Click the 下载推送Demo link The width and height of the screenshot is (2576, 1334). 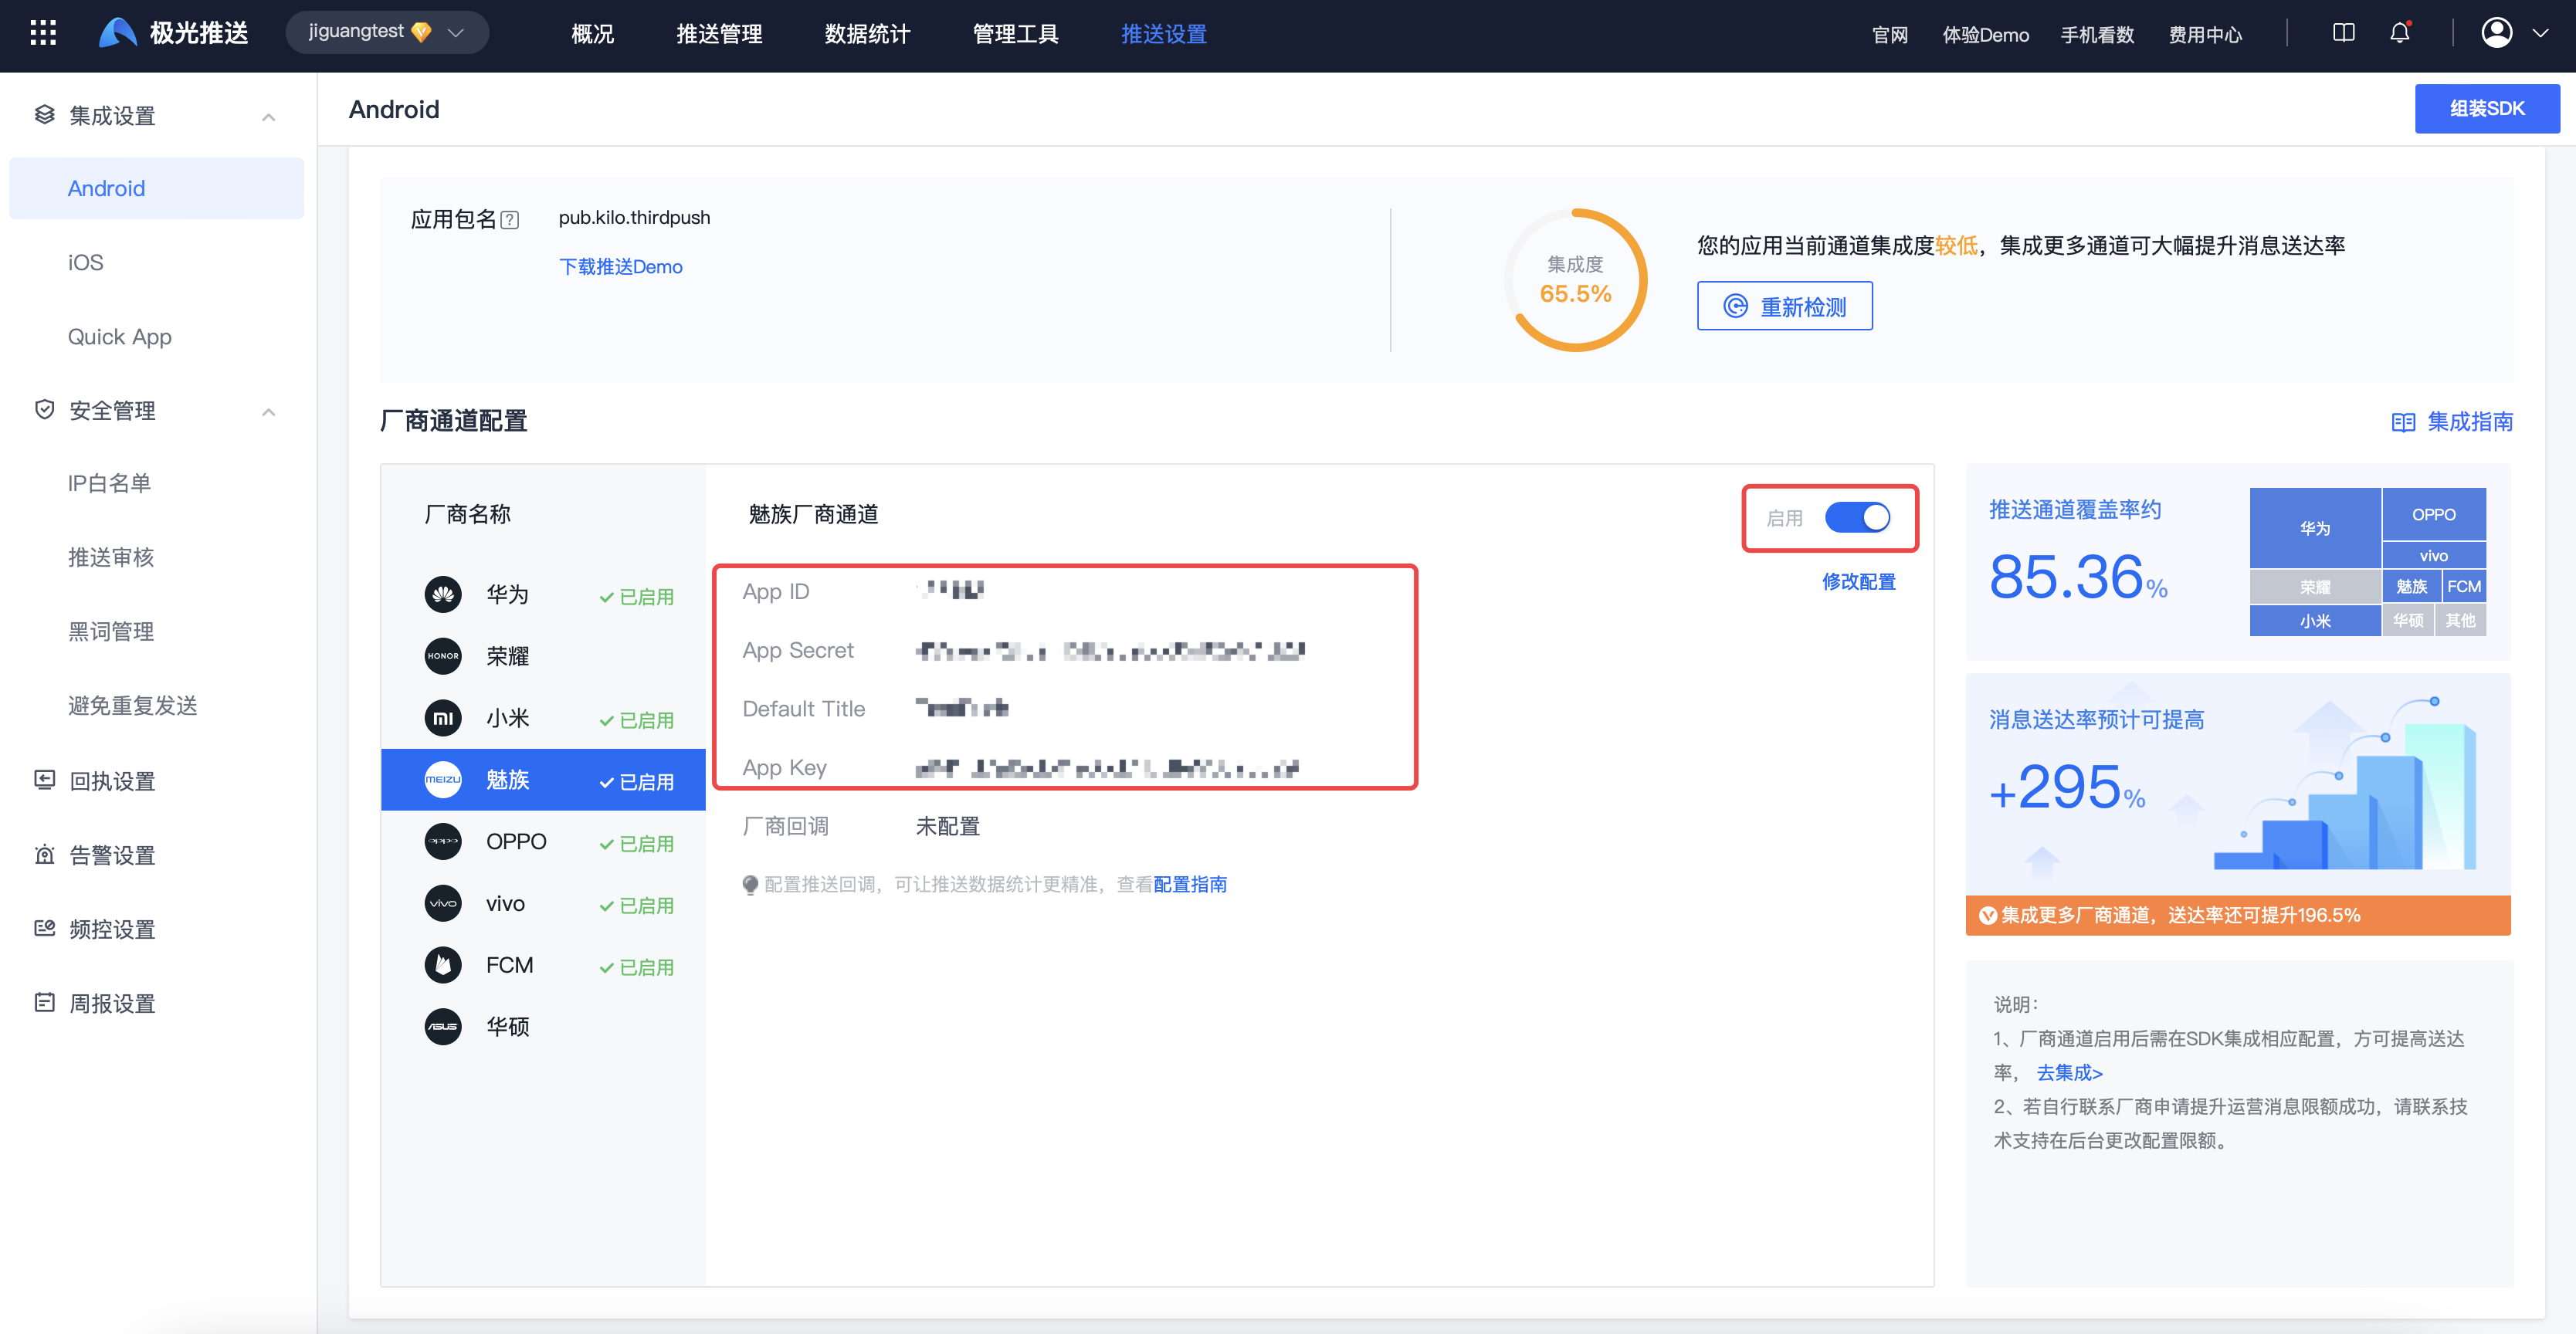click(620, 267)
